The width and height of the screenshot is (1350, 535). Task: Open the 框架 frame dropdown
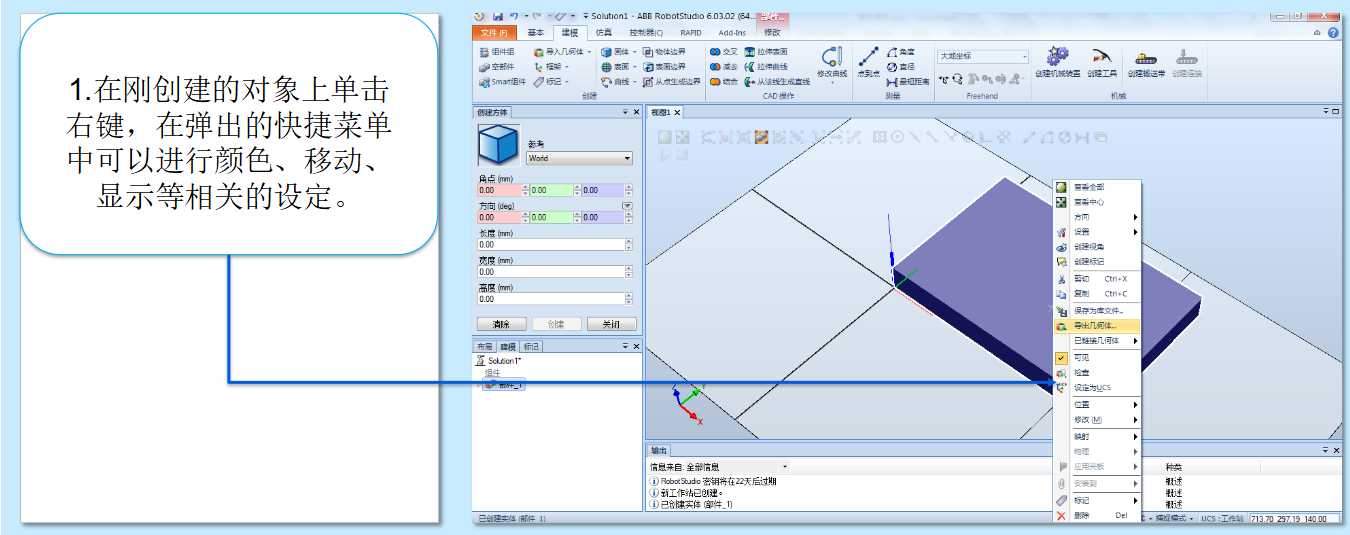(x=550, y=67)
